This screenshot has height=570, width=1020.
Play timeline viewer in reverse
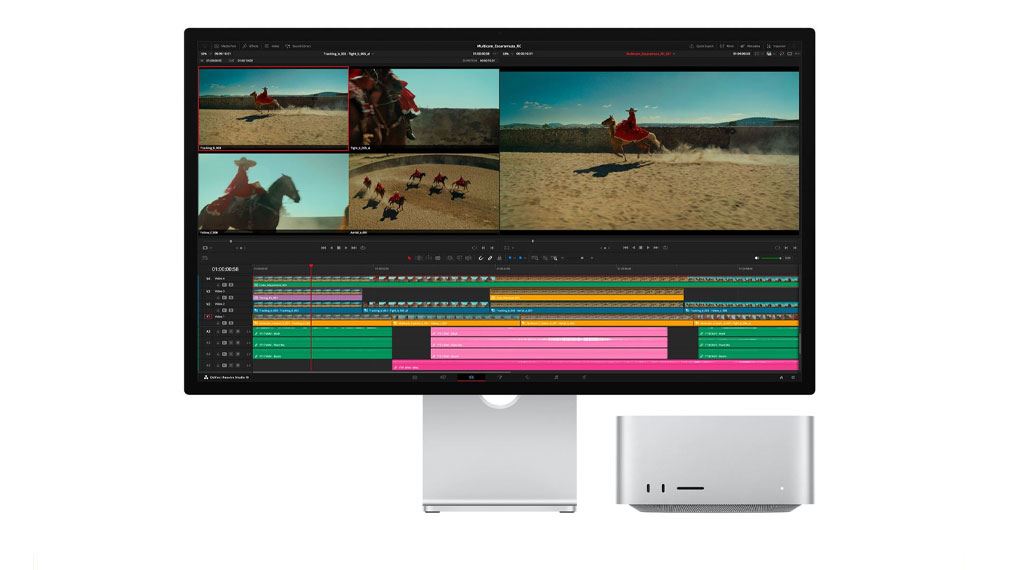(633, 248)
